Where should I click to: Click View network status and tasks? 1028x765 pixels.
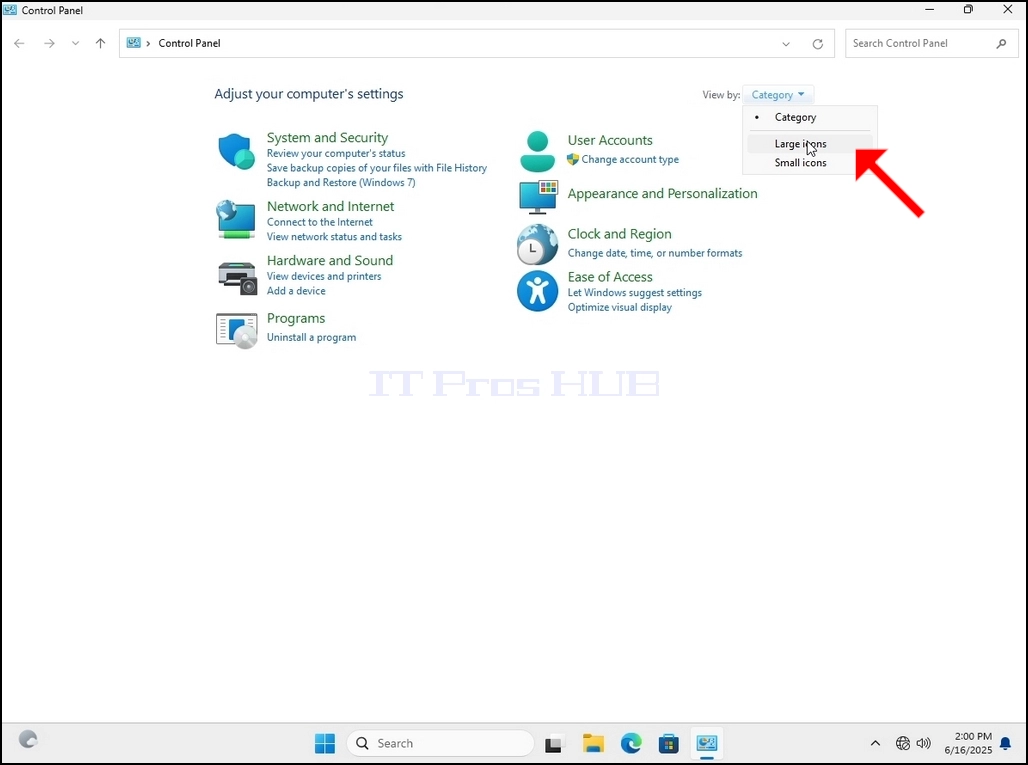click(x=334, y=237)
